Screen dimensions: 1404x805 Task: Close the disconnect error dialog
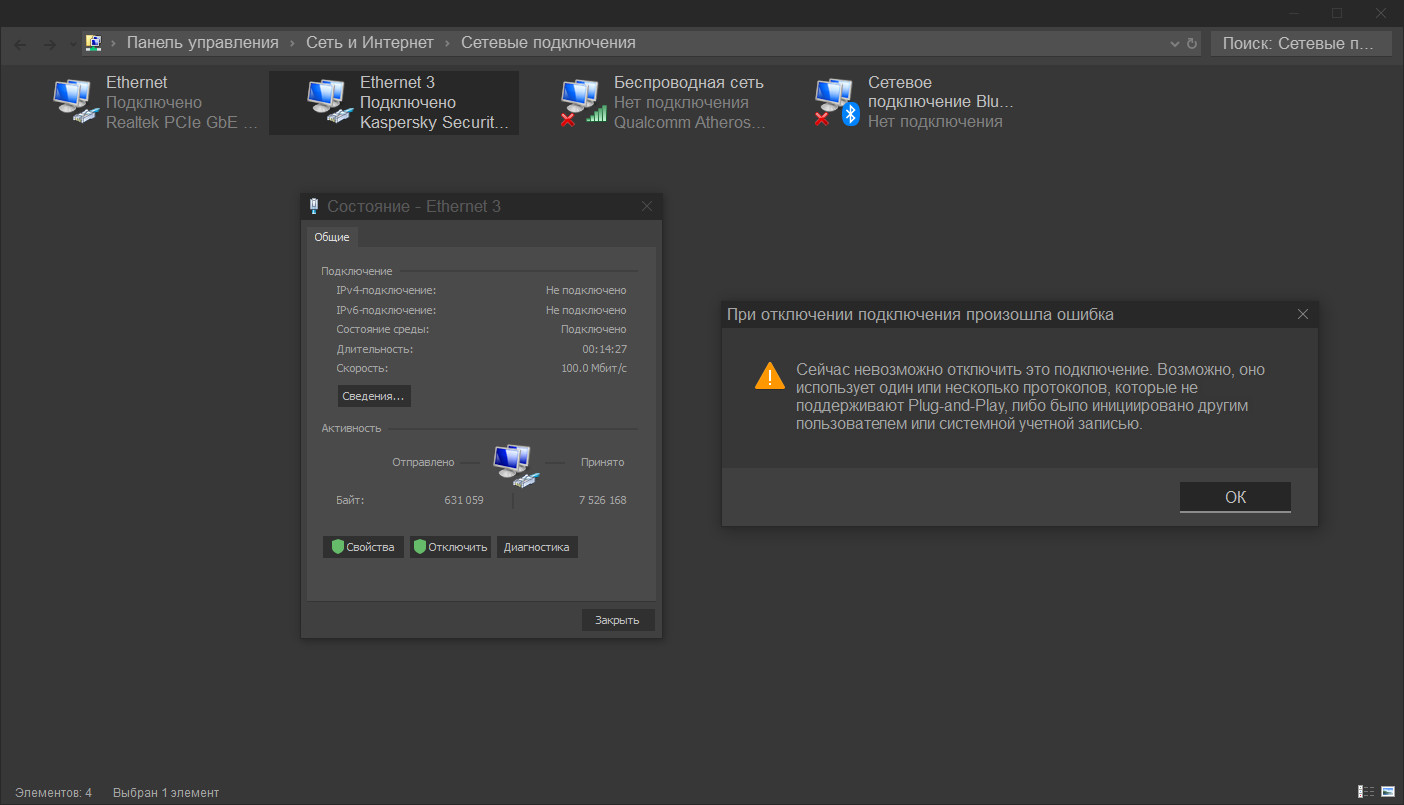pyautogui.click(x=1302, y=314)
